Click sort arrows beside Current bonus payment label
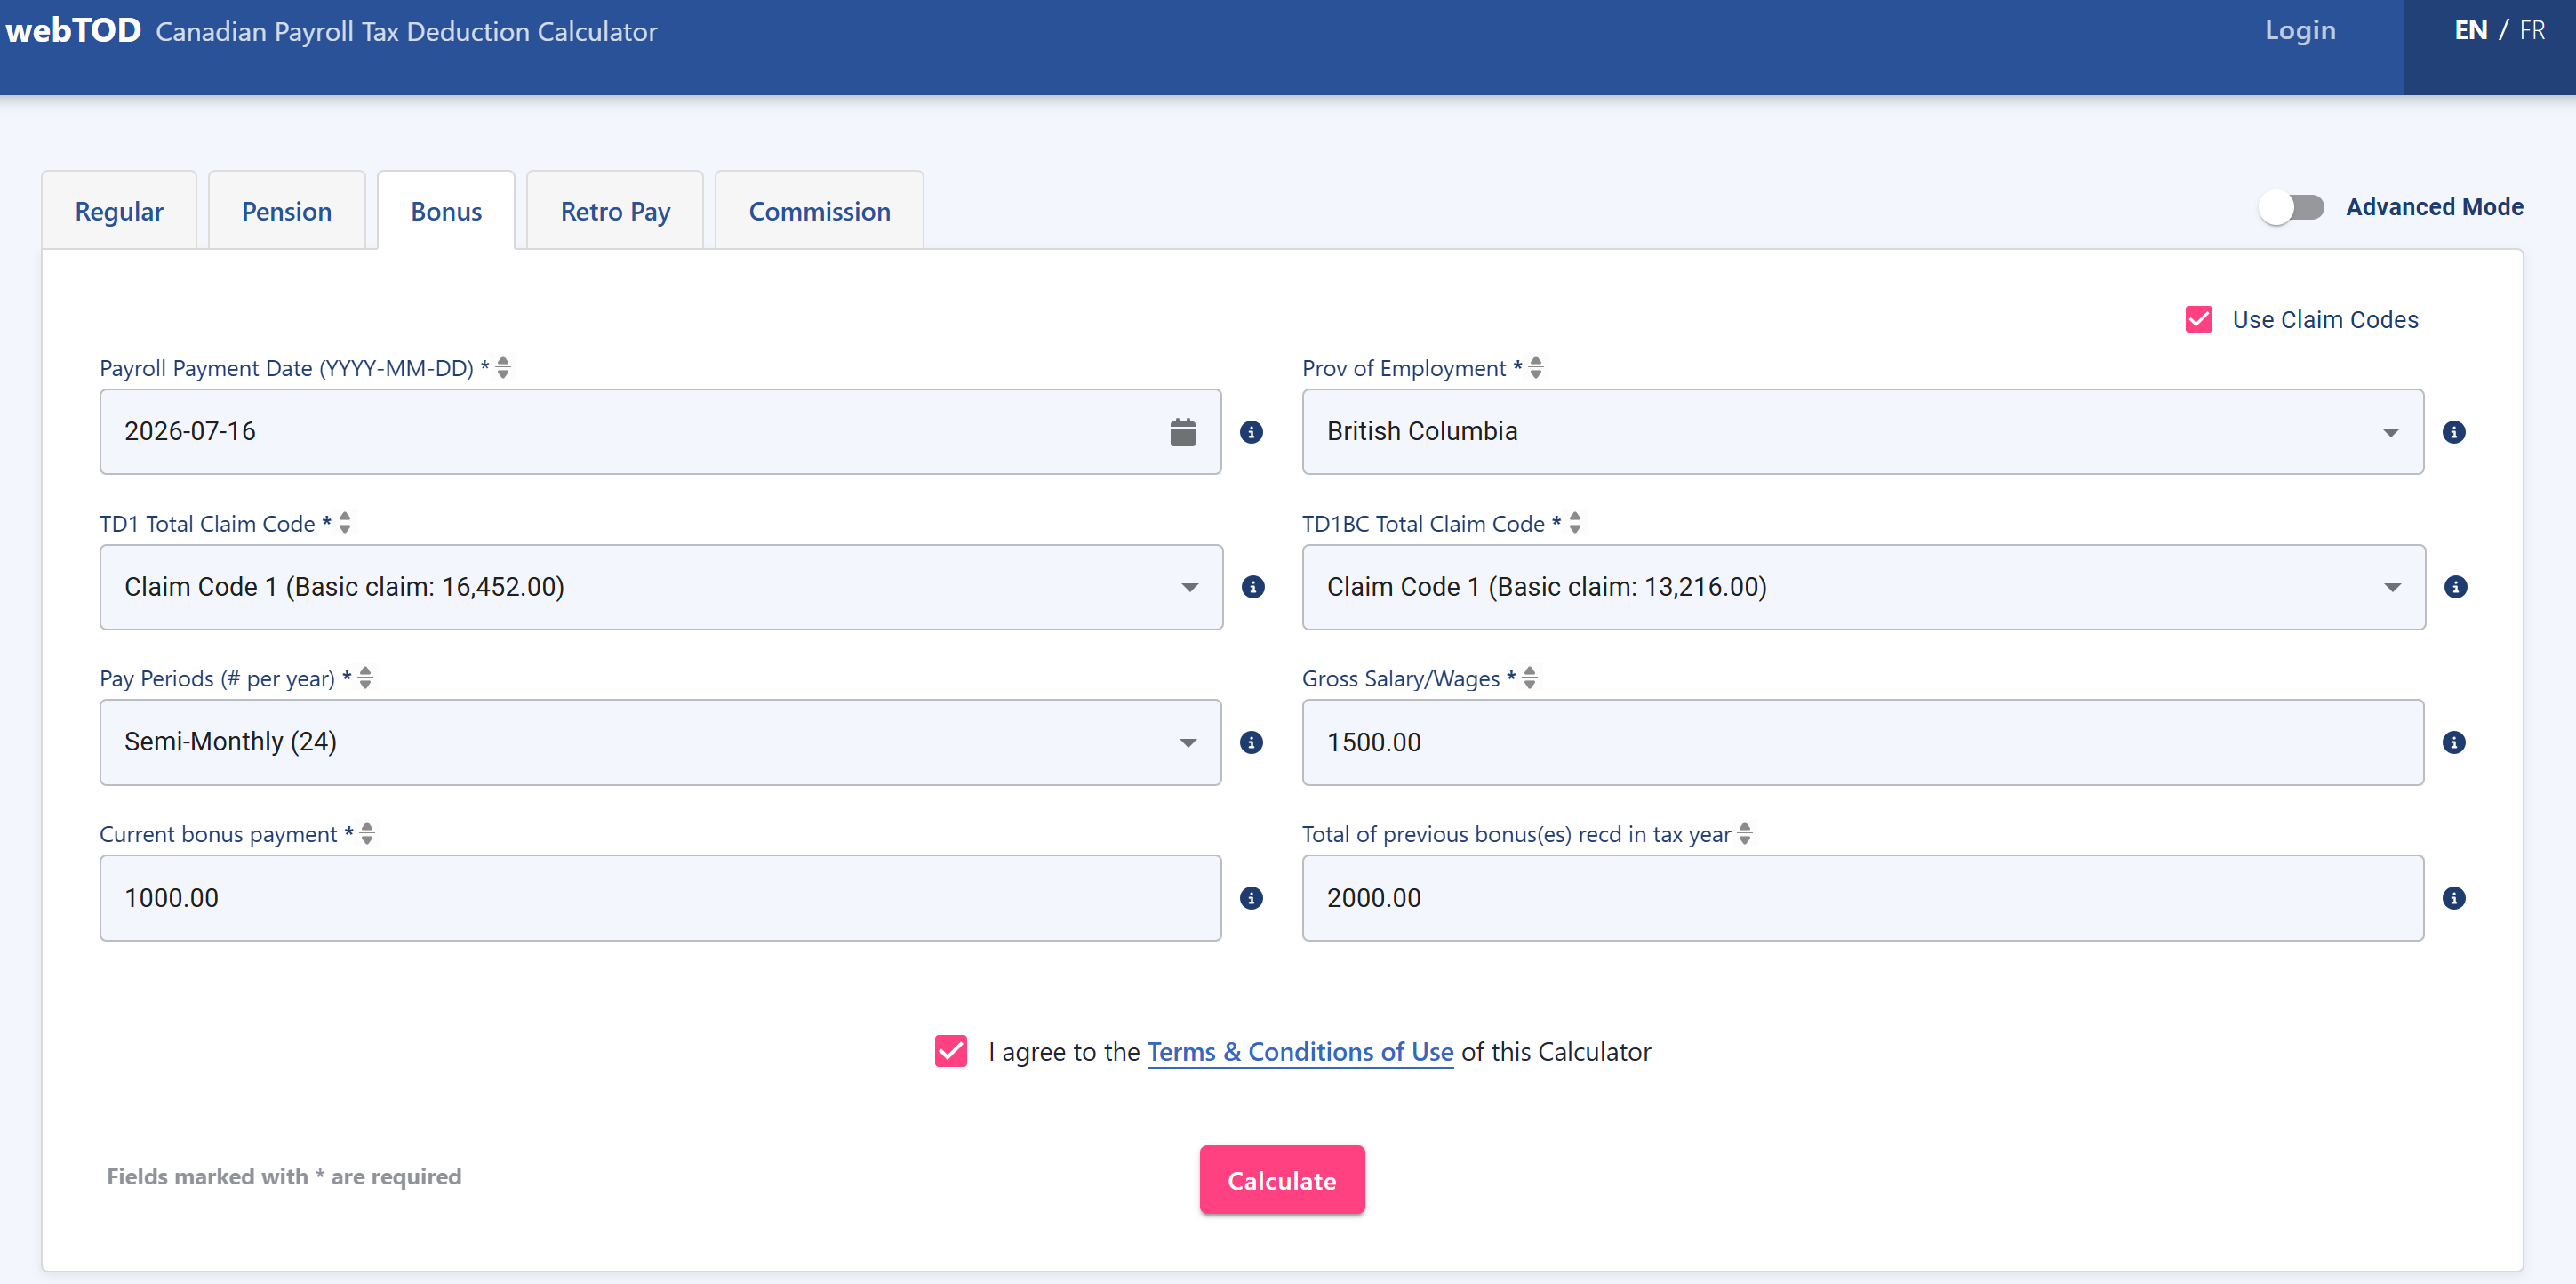Screen dimensions: 2576x1284 pyautogui.click(x=367, y=834)
